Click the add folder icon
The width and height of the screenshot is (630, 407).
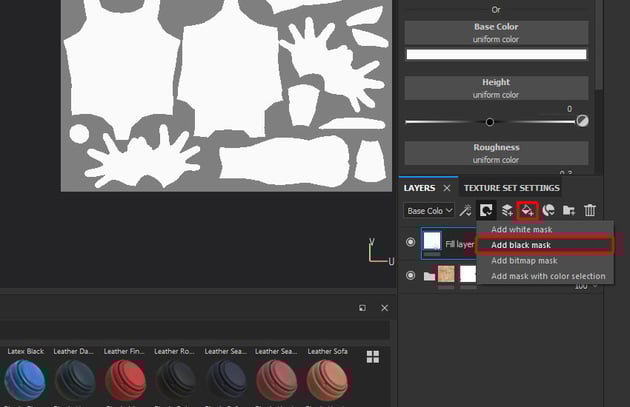[569, 210]
